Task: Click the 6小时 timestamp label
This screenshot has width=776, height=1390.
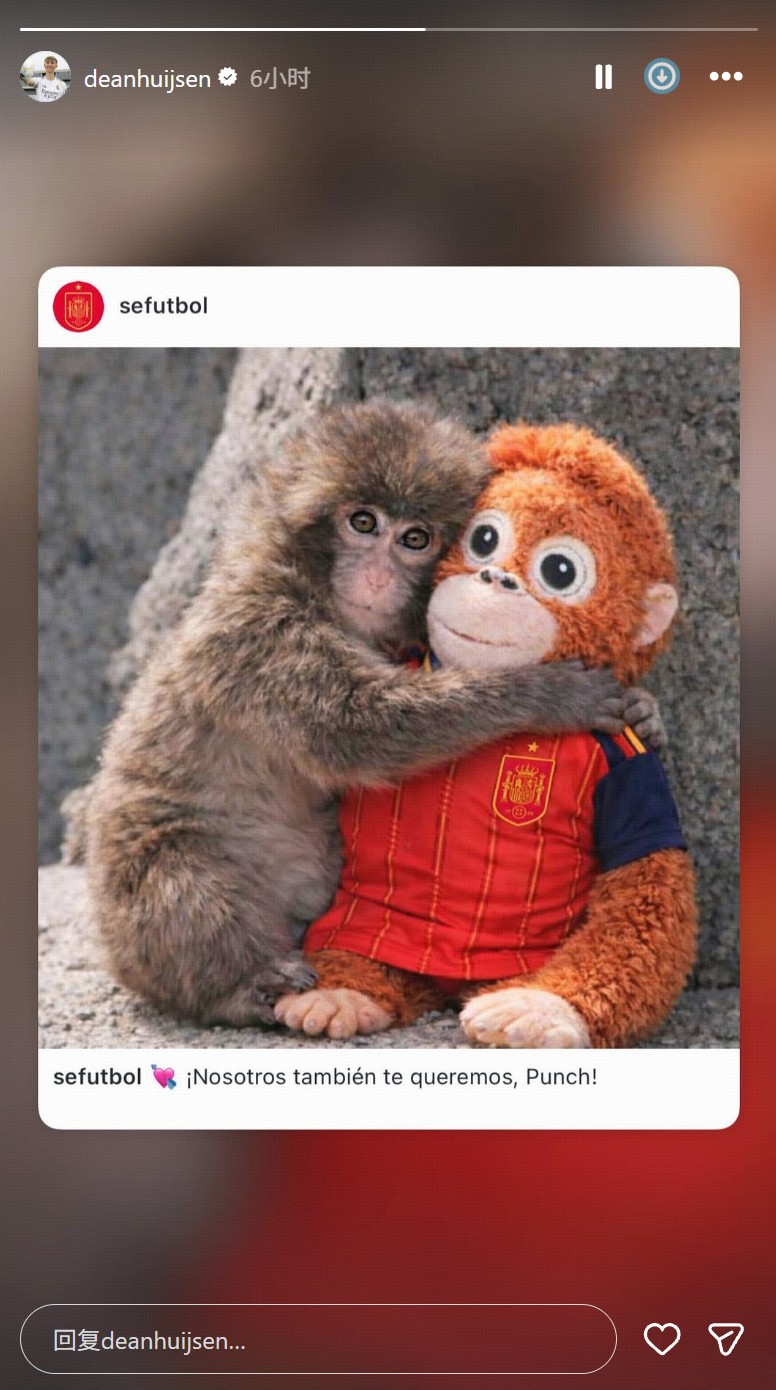Action: pos(279,78)
